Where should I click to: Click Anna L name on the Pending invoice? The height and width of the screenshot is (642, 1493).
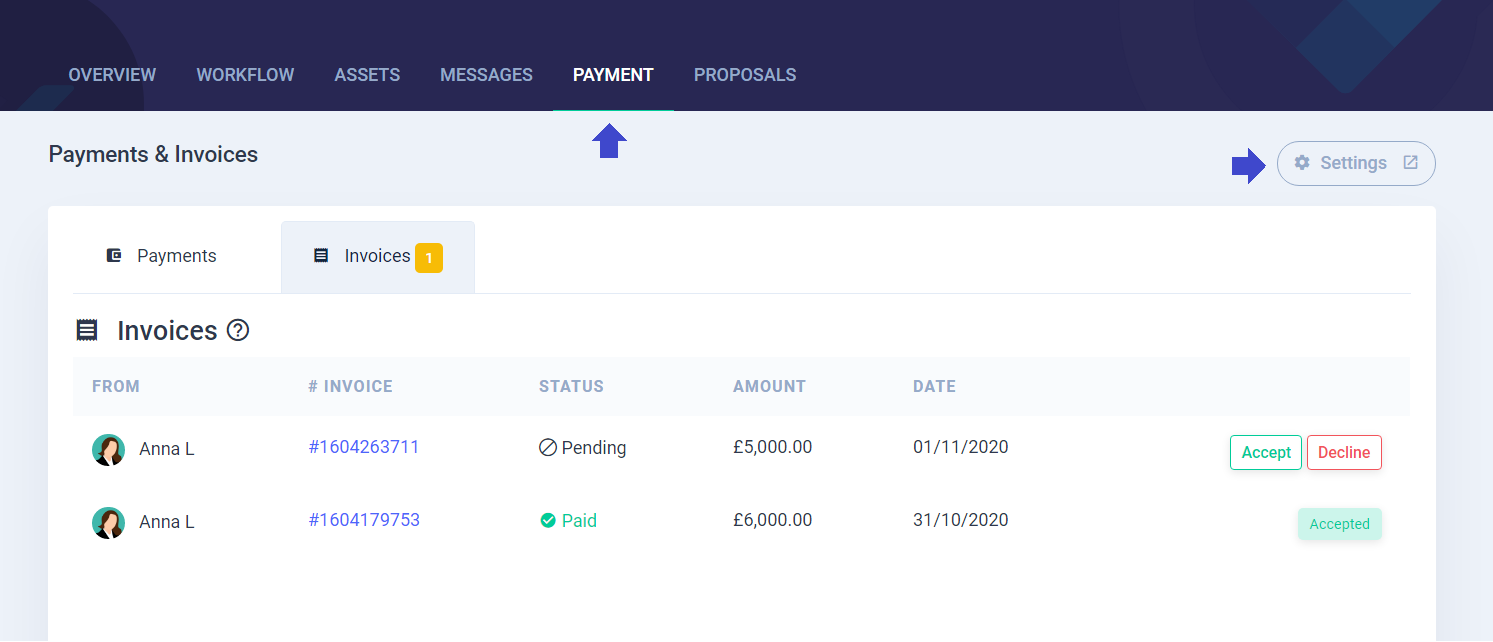(167, 449)
